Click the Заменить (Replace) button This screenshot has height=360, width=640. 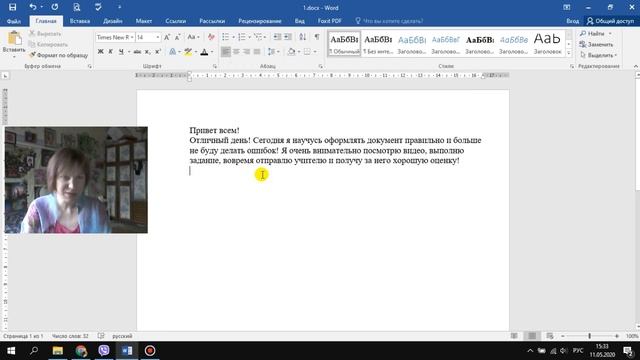coord(596,44)
